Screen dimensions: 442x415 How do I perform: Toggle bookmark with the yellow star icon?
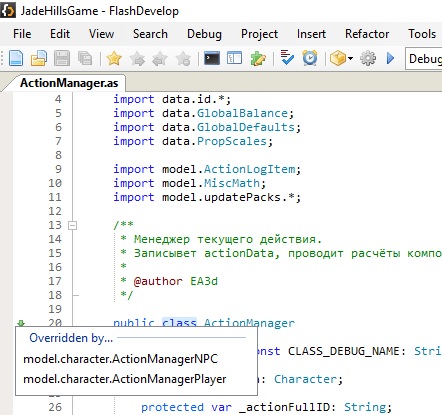pyautogui.click(x=114, y=59)
